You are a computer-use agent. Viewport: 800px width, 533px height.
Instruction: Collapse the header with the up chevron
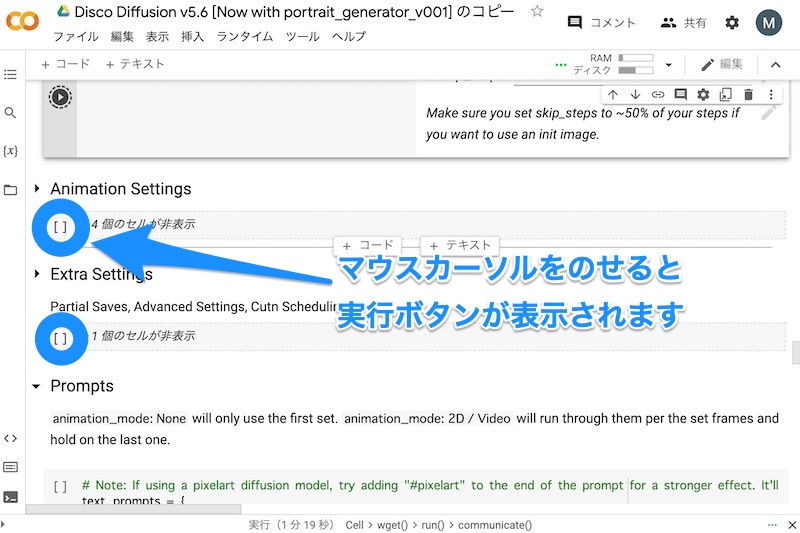click(x=776, y=64)
